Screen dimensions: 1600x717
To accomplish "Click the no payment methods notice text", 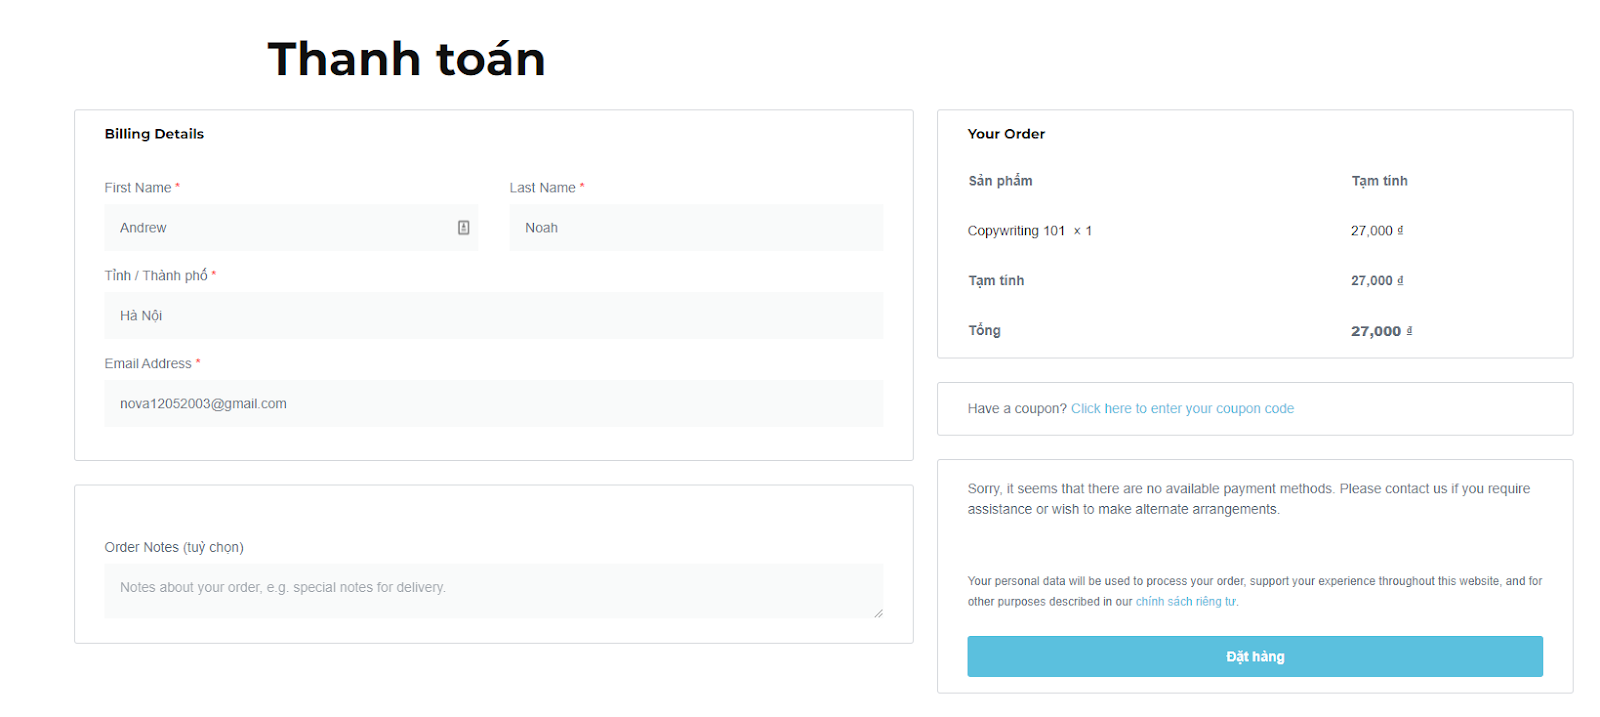I will click(1249, 499).
